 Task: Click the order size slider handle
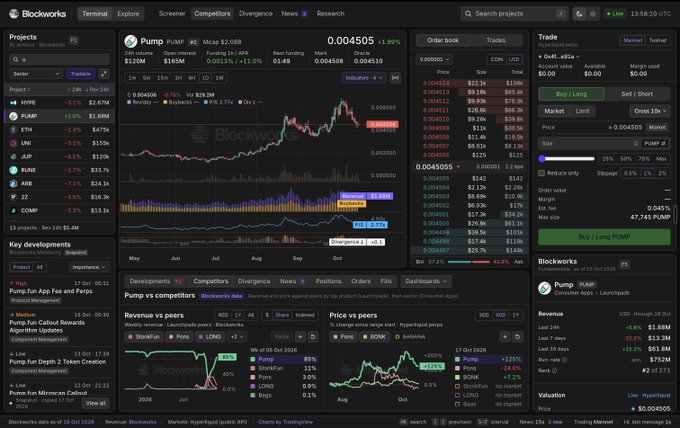tap(542, 159)
